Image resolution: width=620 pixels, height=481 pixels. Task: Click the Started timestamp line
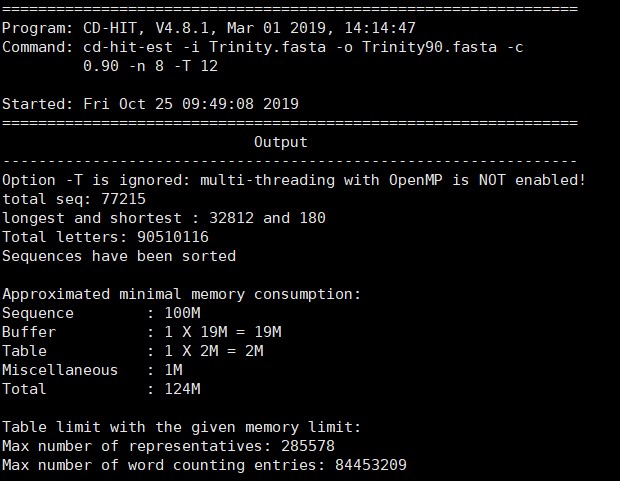click(150, 104)
